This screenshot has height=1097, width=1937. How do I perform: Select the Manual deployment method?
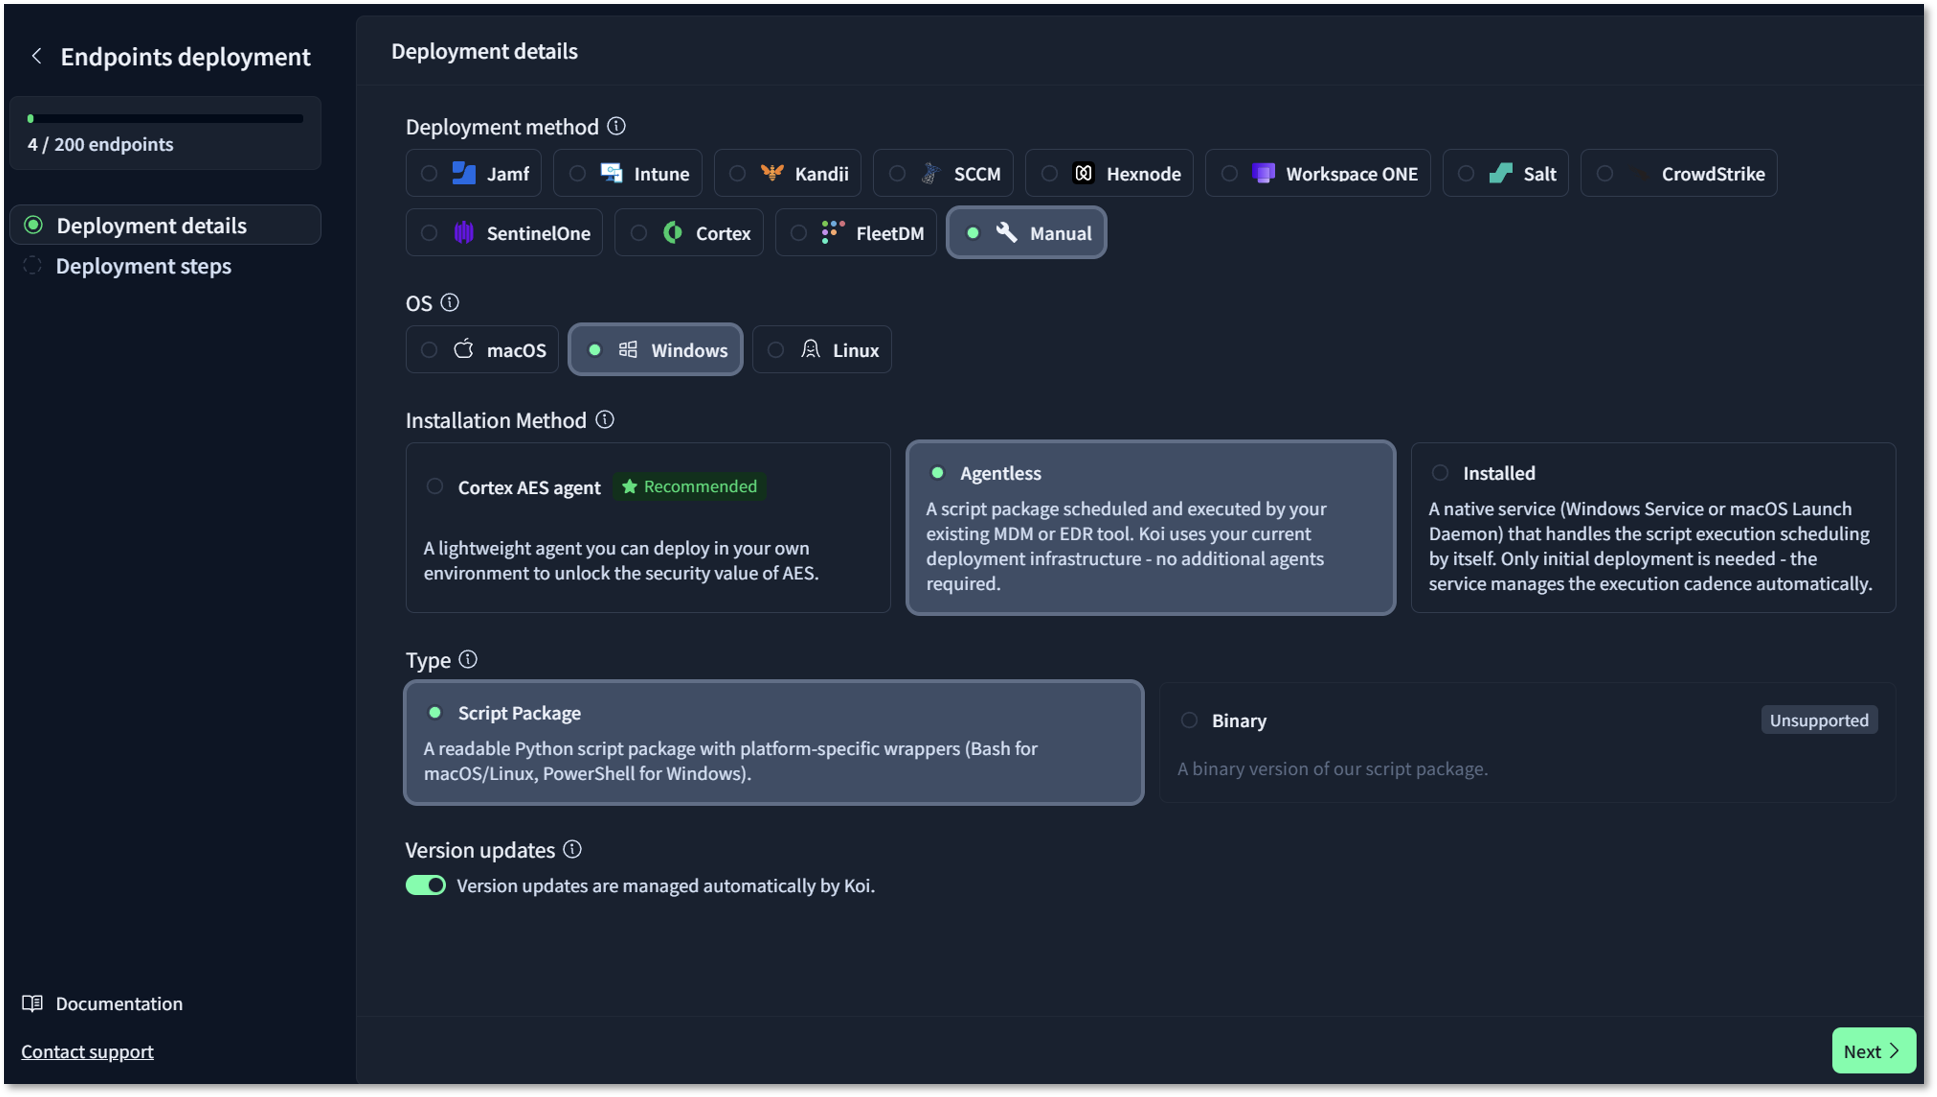1026,233
